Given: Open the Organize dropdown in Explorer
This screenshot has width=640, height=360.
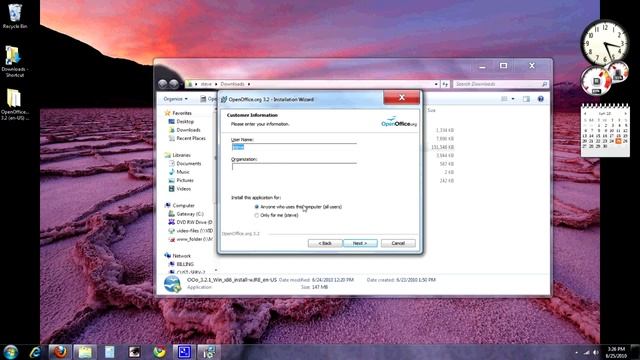Looking at the screenshot, I should point(176,99).
